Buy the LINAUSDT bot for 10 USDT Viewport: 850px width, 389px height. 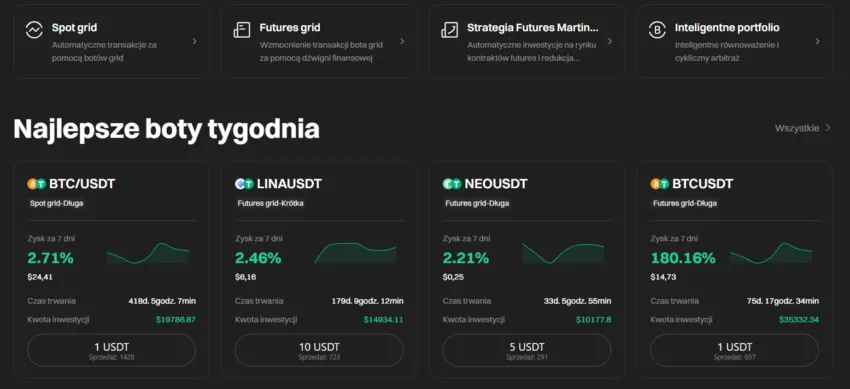coord(319,350)
